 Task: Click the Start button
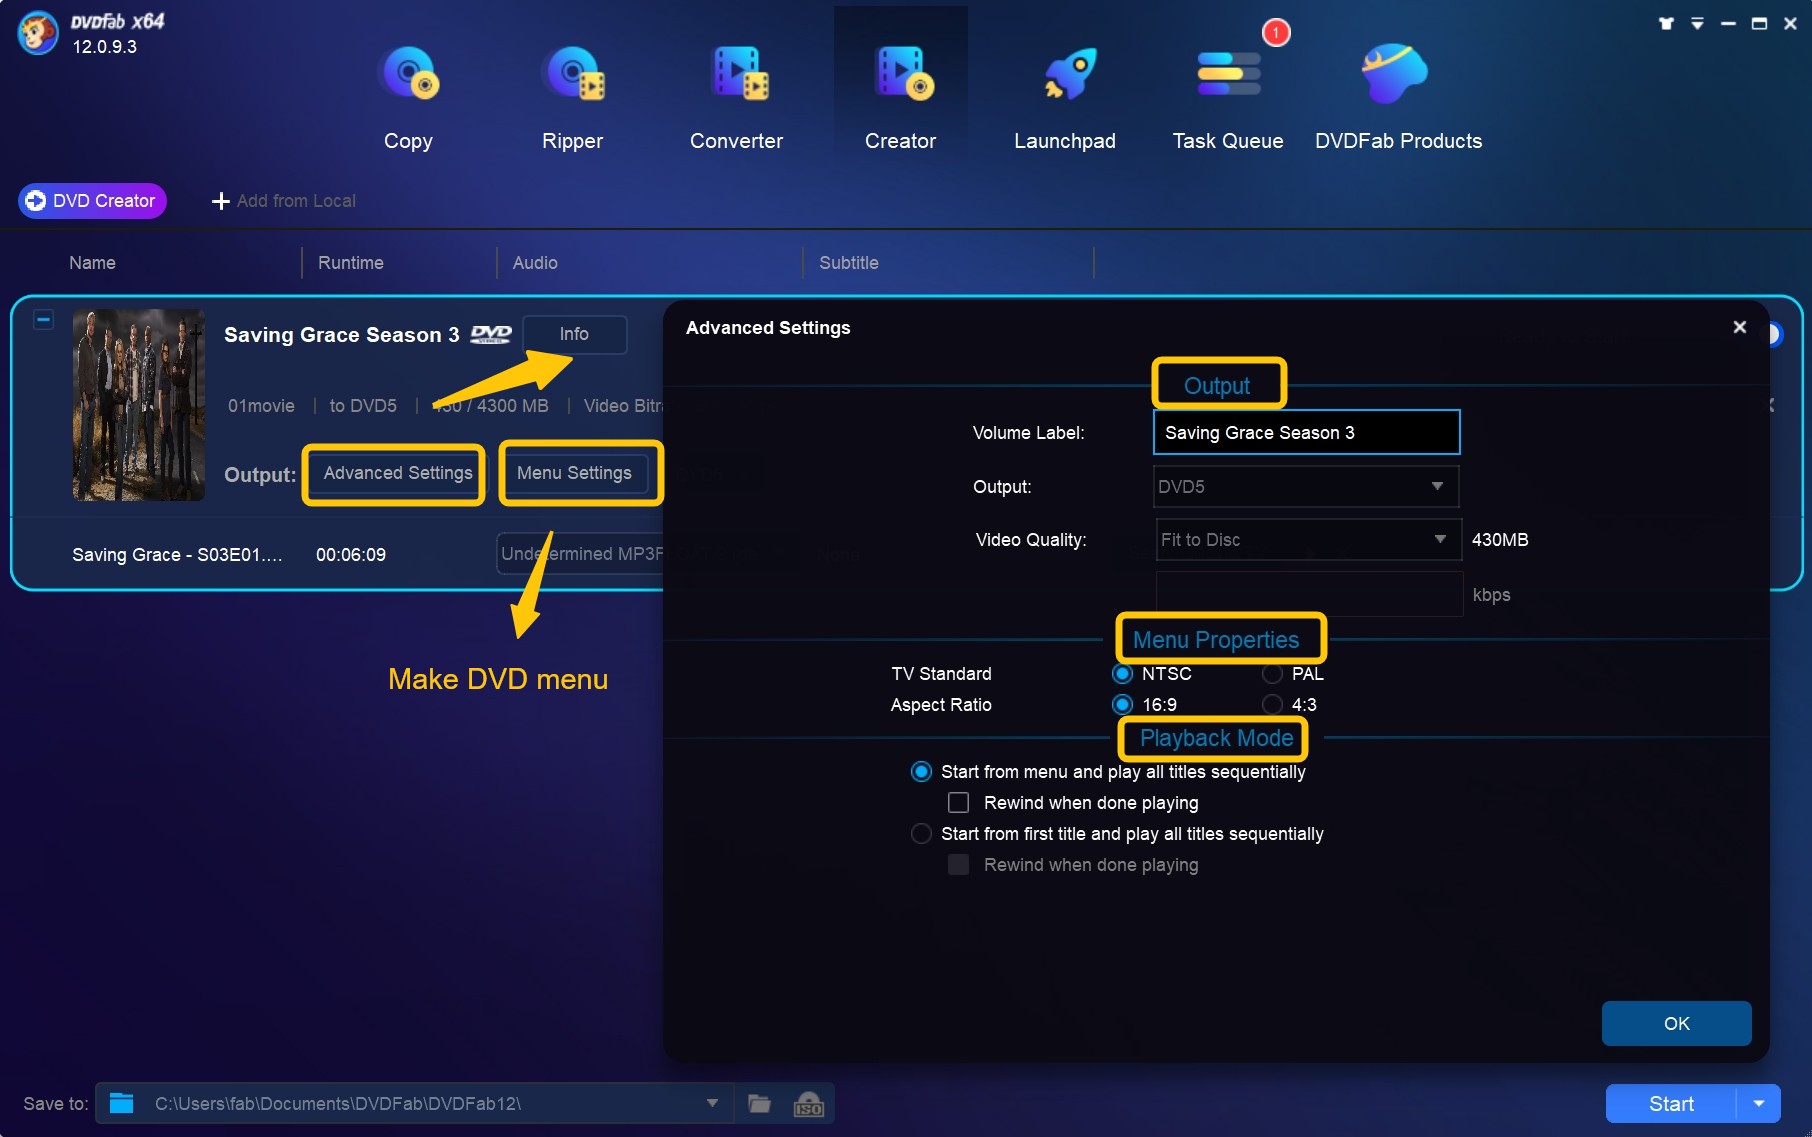tap(1670, 1104)
